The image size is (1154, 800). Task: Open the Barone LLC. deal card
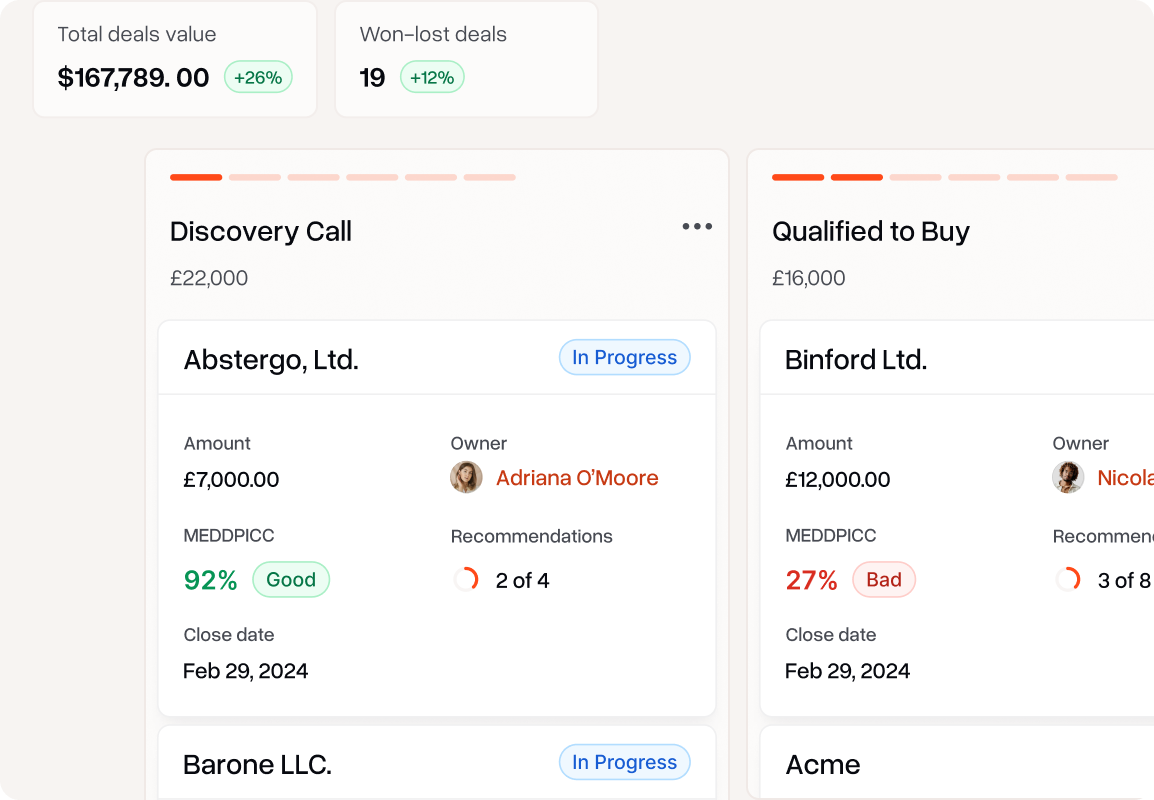(257, 765)
